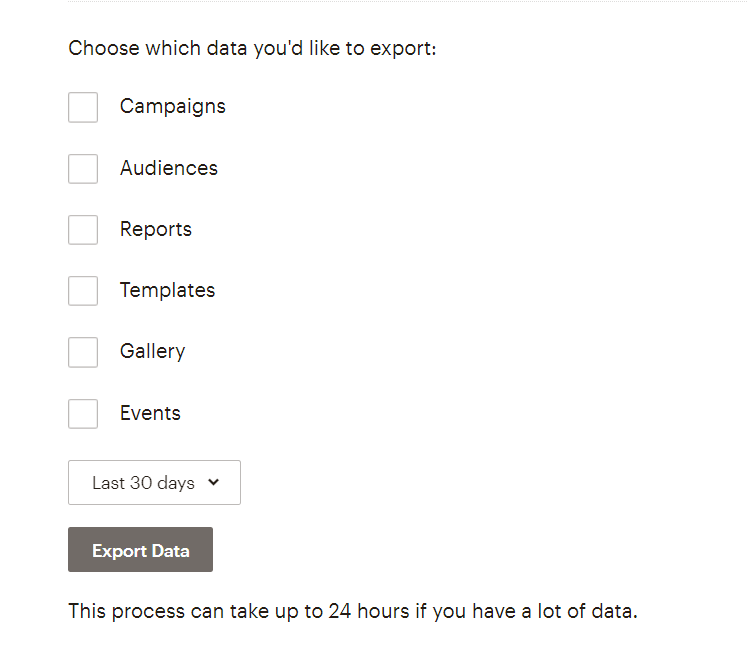
Task: Click the word 'export:' in the heading
Action: (404, 49)
